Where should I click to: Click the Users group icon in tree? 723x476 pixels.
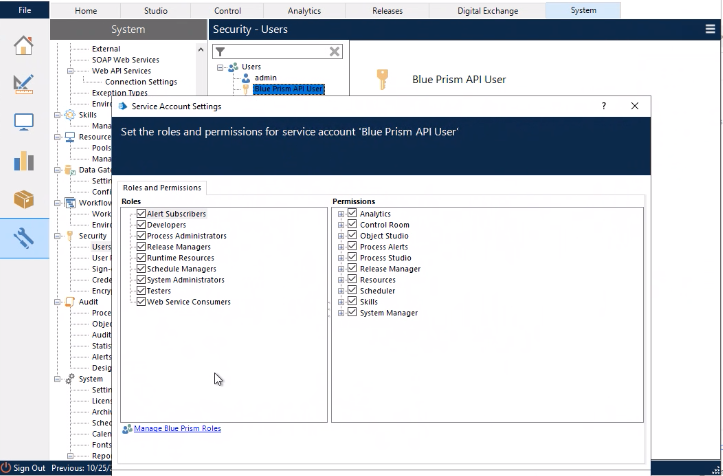coord(233,67)
